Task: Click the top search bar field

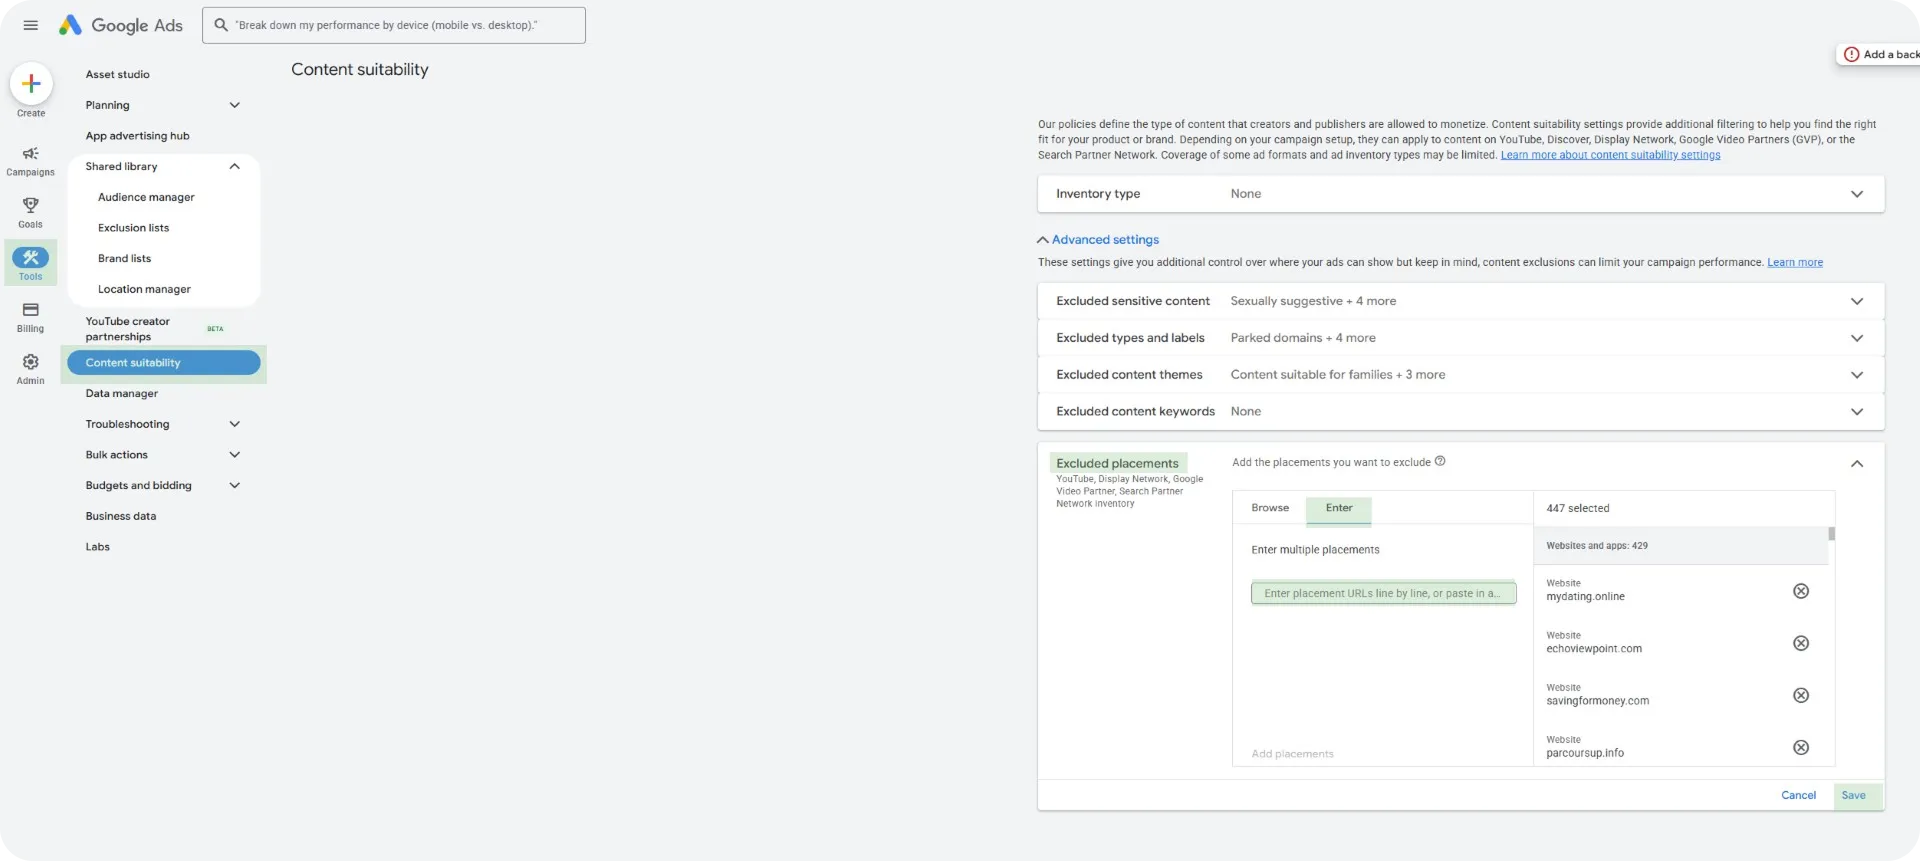Action: 394,25
